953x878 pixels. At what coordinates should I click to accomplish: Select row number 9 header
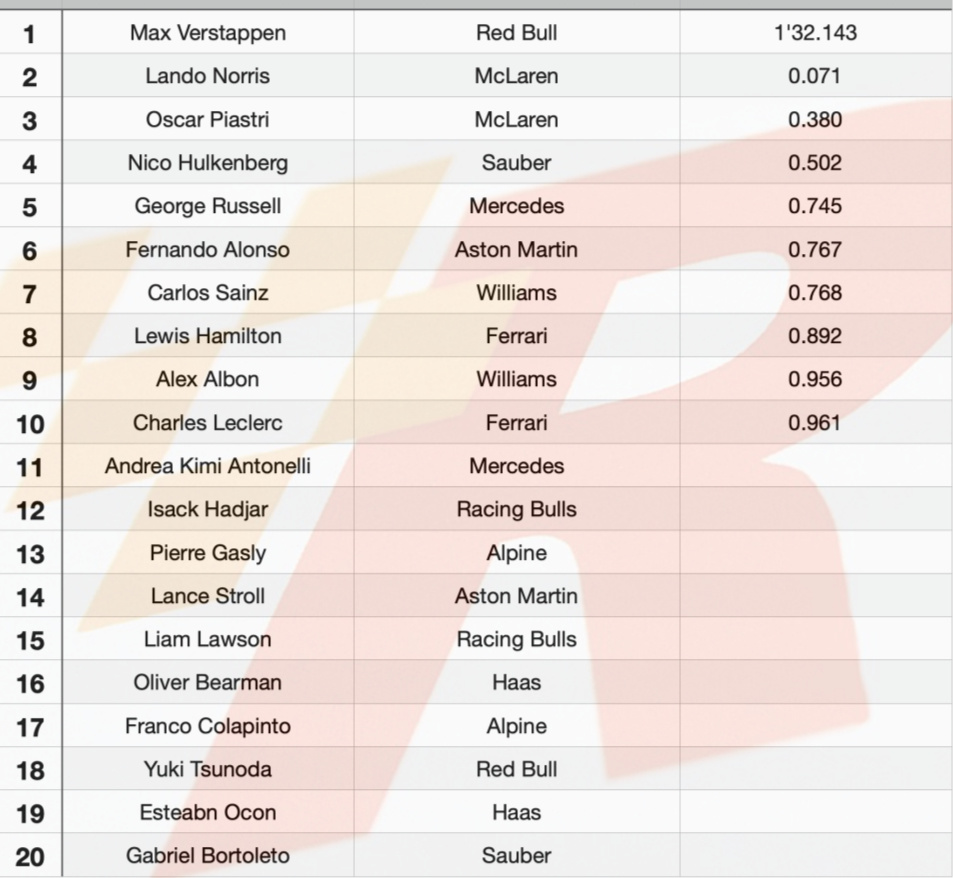point(30,380)
